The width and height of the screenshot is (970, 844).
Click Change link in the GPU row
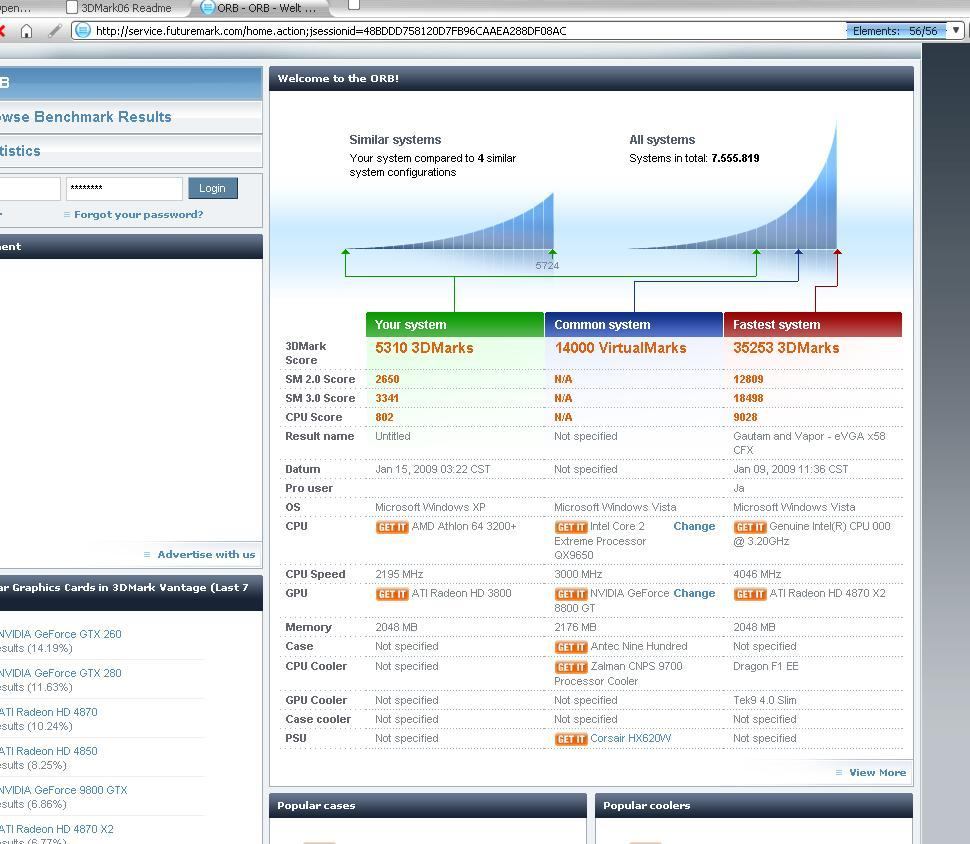click(x=694, y=593)
